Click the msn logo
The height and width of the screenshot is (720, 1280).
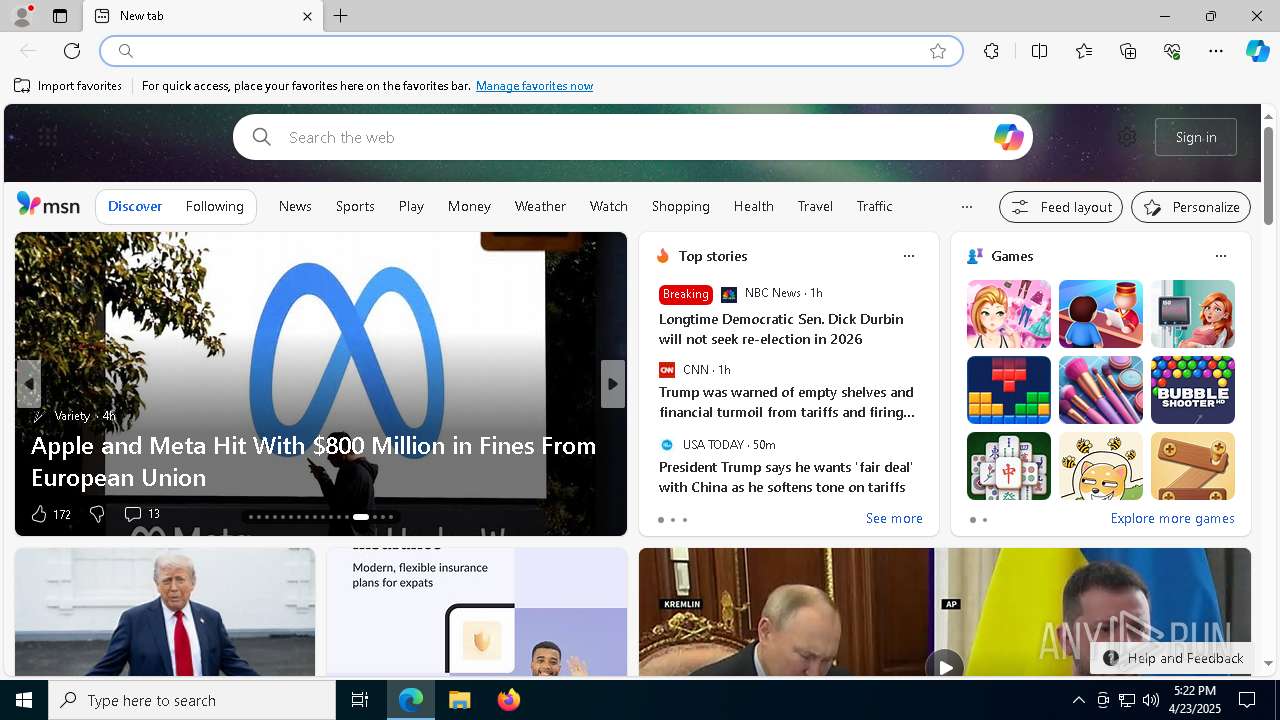pyautogui.click(x=48, y=205)
